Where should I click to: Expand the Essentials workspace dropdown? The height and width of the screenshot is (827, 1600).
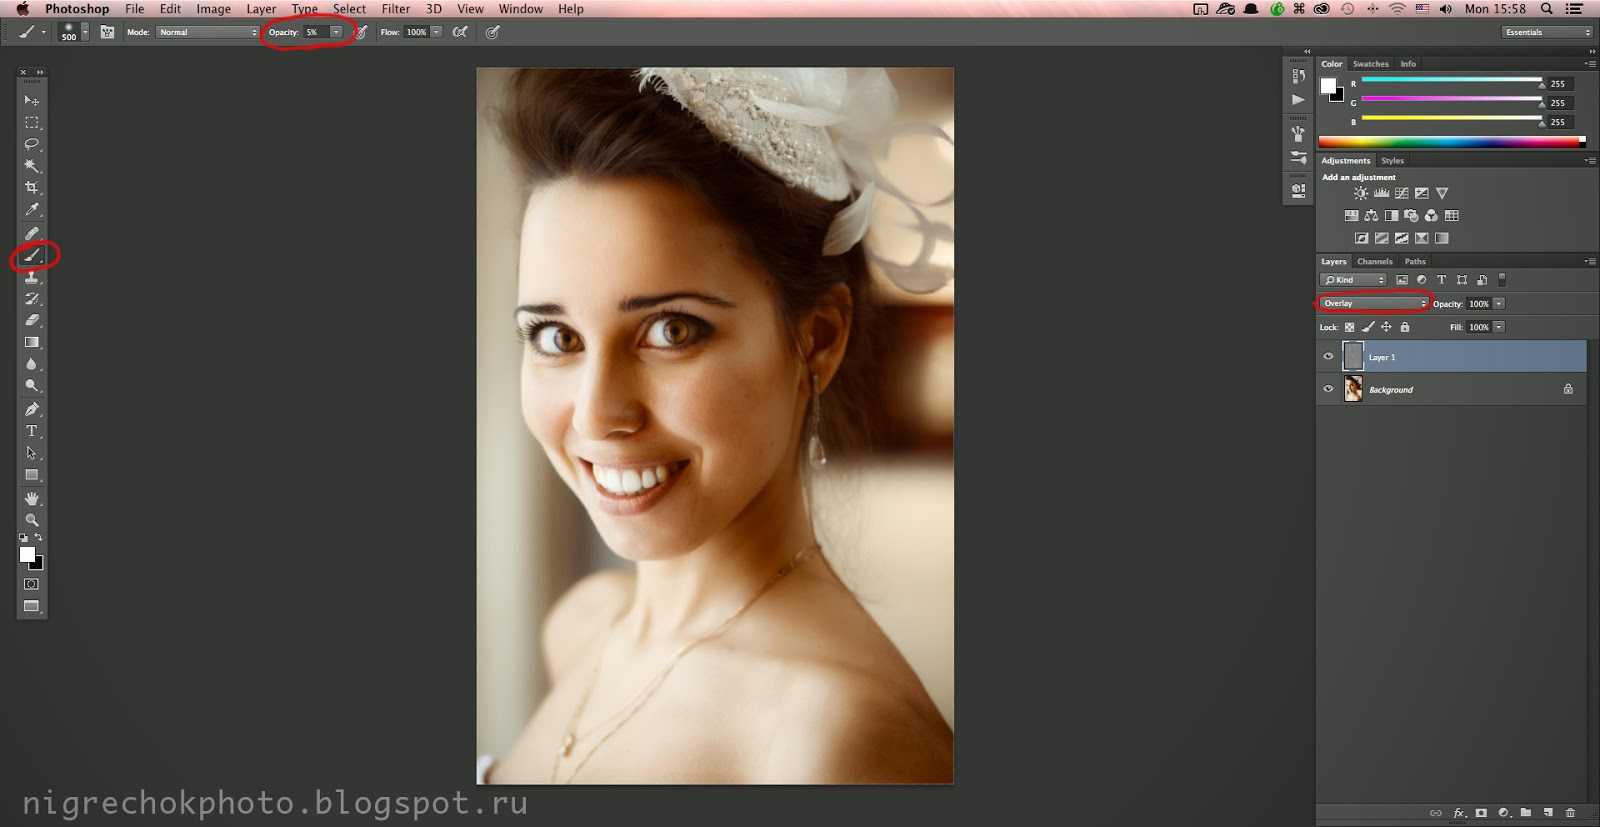pos(1547,32)
